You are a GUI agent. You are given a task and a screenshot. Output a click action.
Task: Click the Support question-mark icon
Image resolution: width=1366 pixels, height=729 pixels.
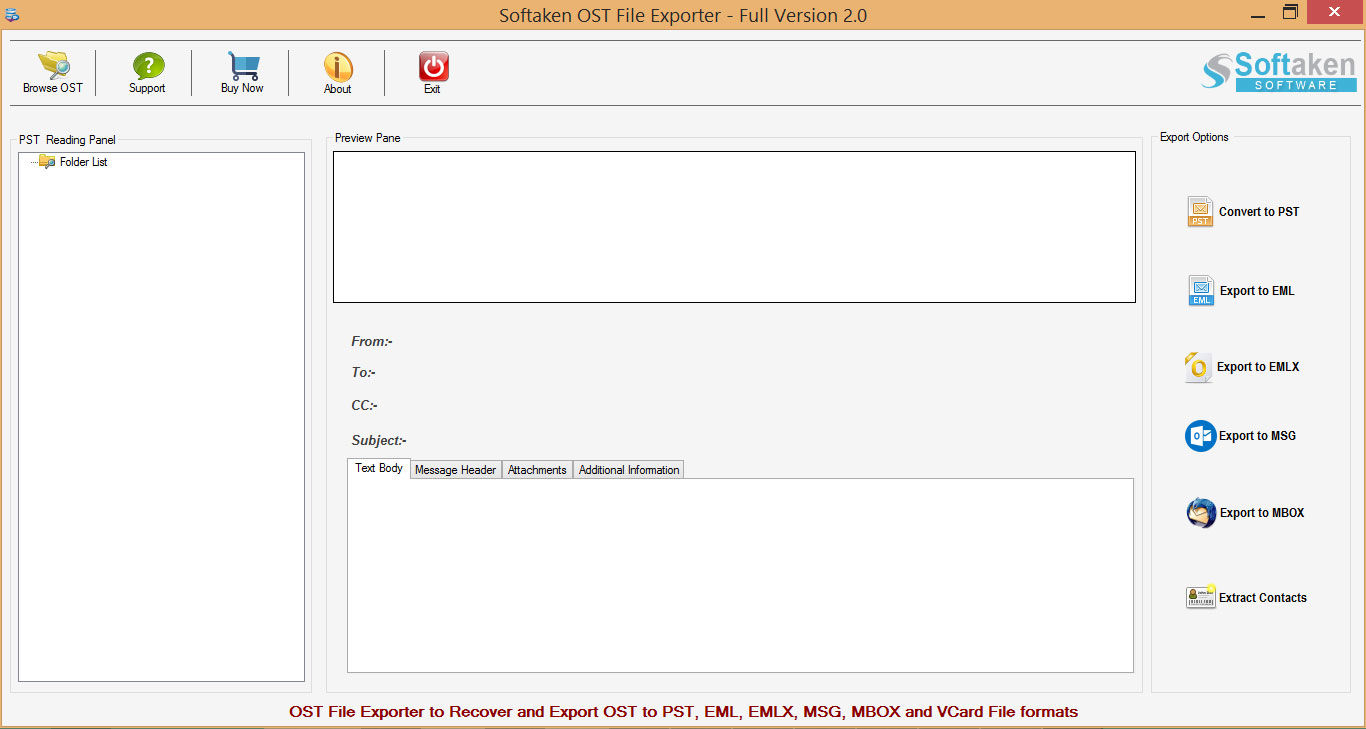click(x=147, y=67)
